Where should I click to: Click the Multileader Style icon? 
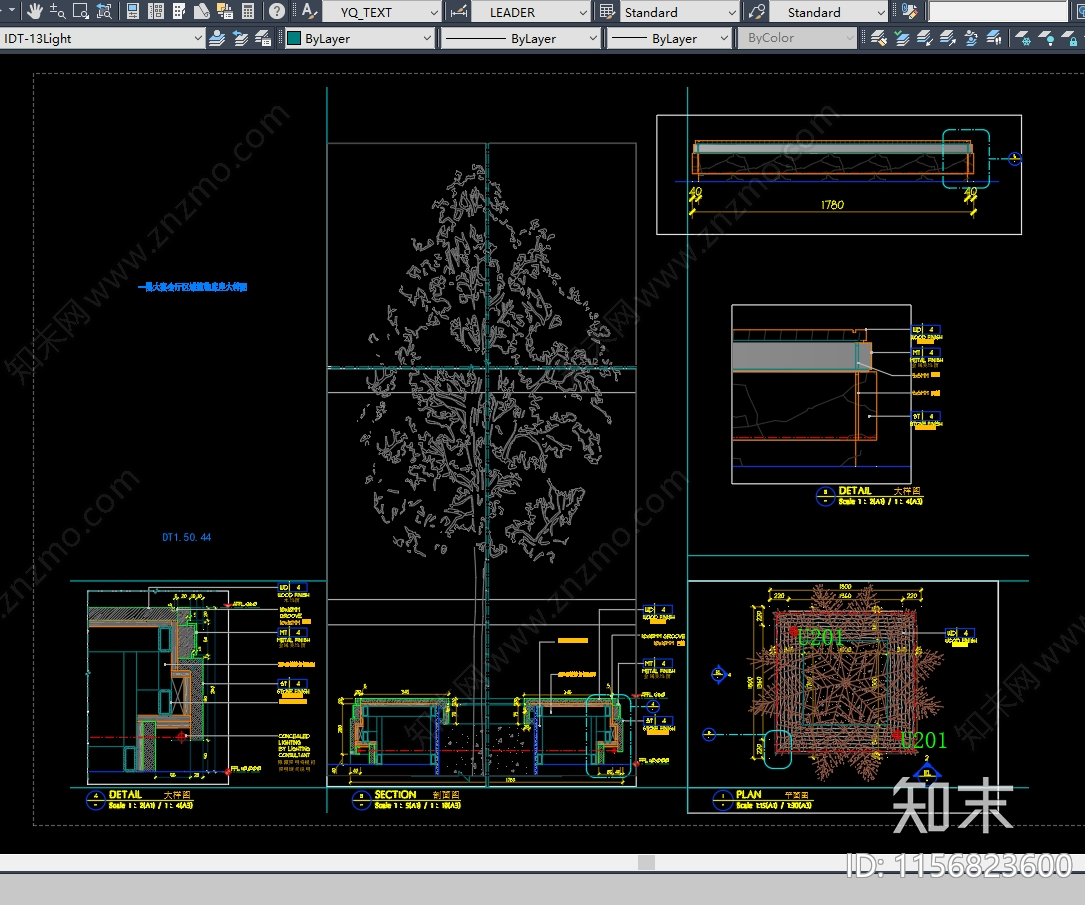tap(755, 12)
